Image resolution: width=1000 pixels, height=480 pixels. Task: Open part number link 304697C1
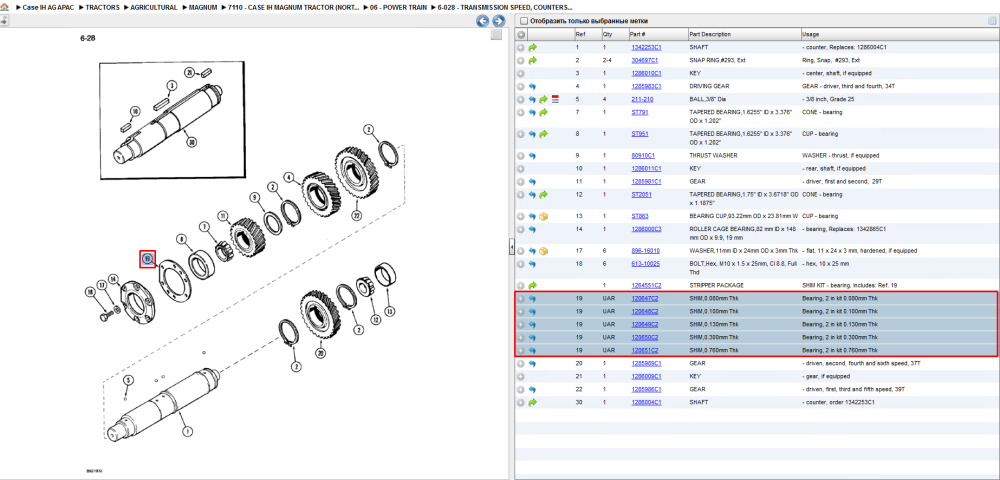coord(644,61)
